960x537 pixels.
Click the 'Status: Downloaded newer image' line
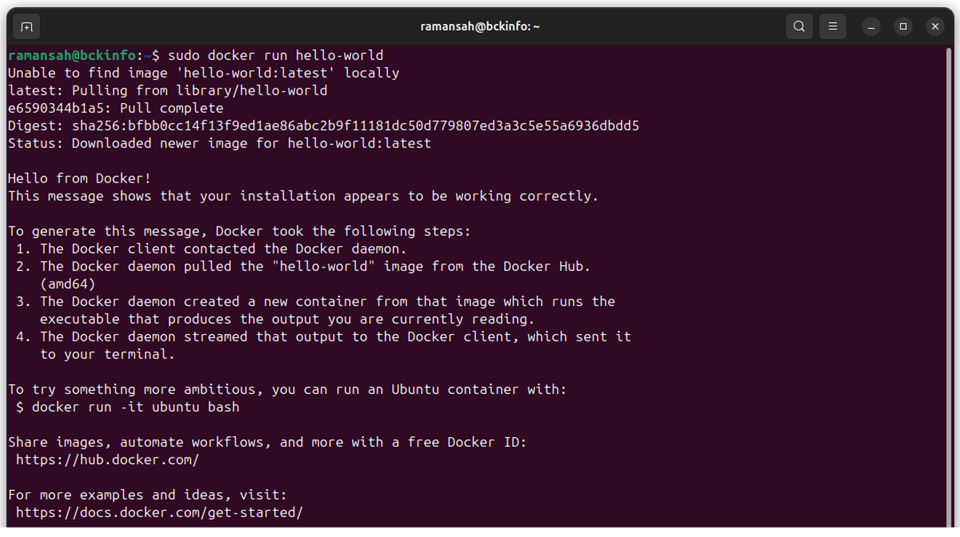pos(219,143)
